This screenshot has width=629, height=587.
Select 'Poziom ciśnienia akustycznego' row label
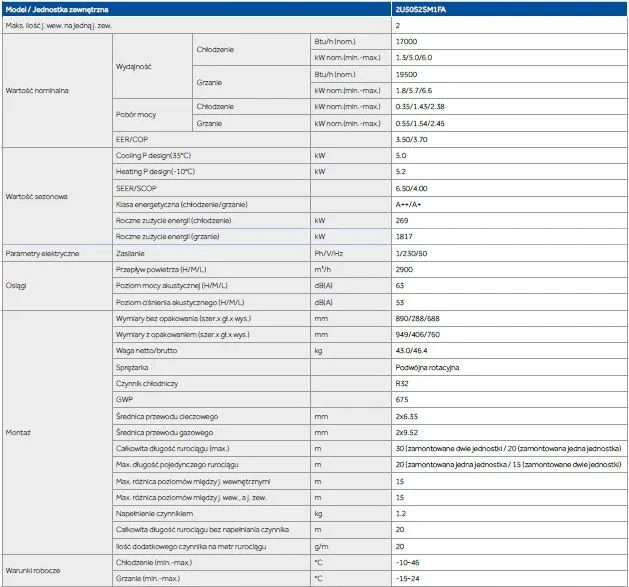(180, 303)
